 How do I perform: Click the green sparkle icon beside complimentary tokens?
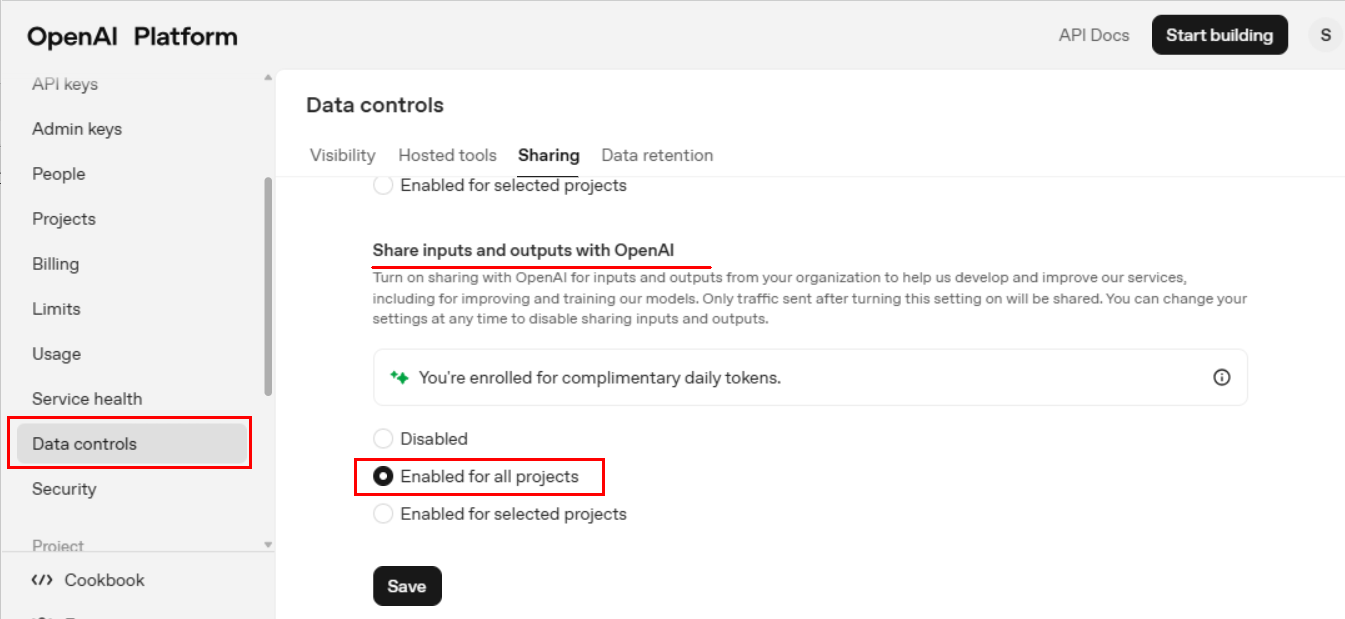click(400, 378)
